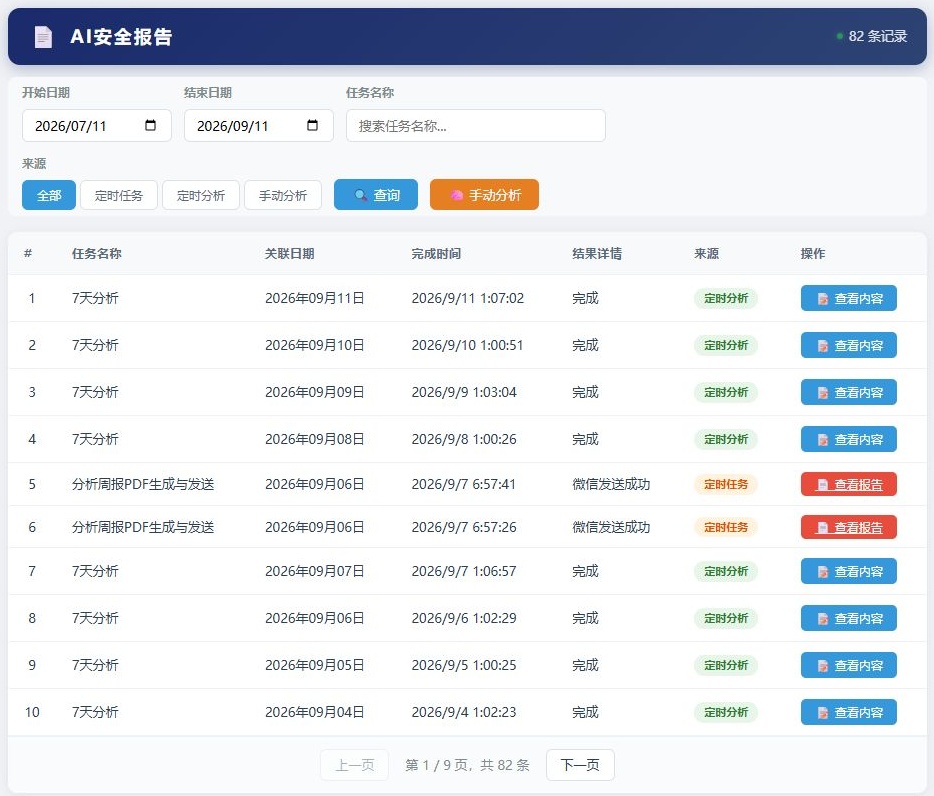View content for row 1 dated 2026/9/11
Screen dimensions: 934x796
pos(848,298)
